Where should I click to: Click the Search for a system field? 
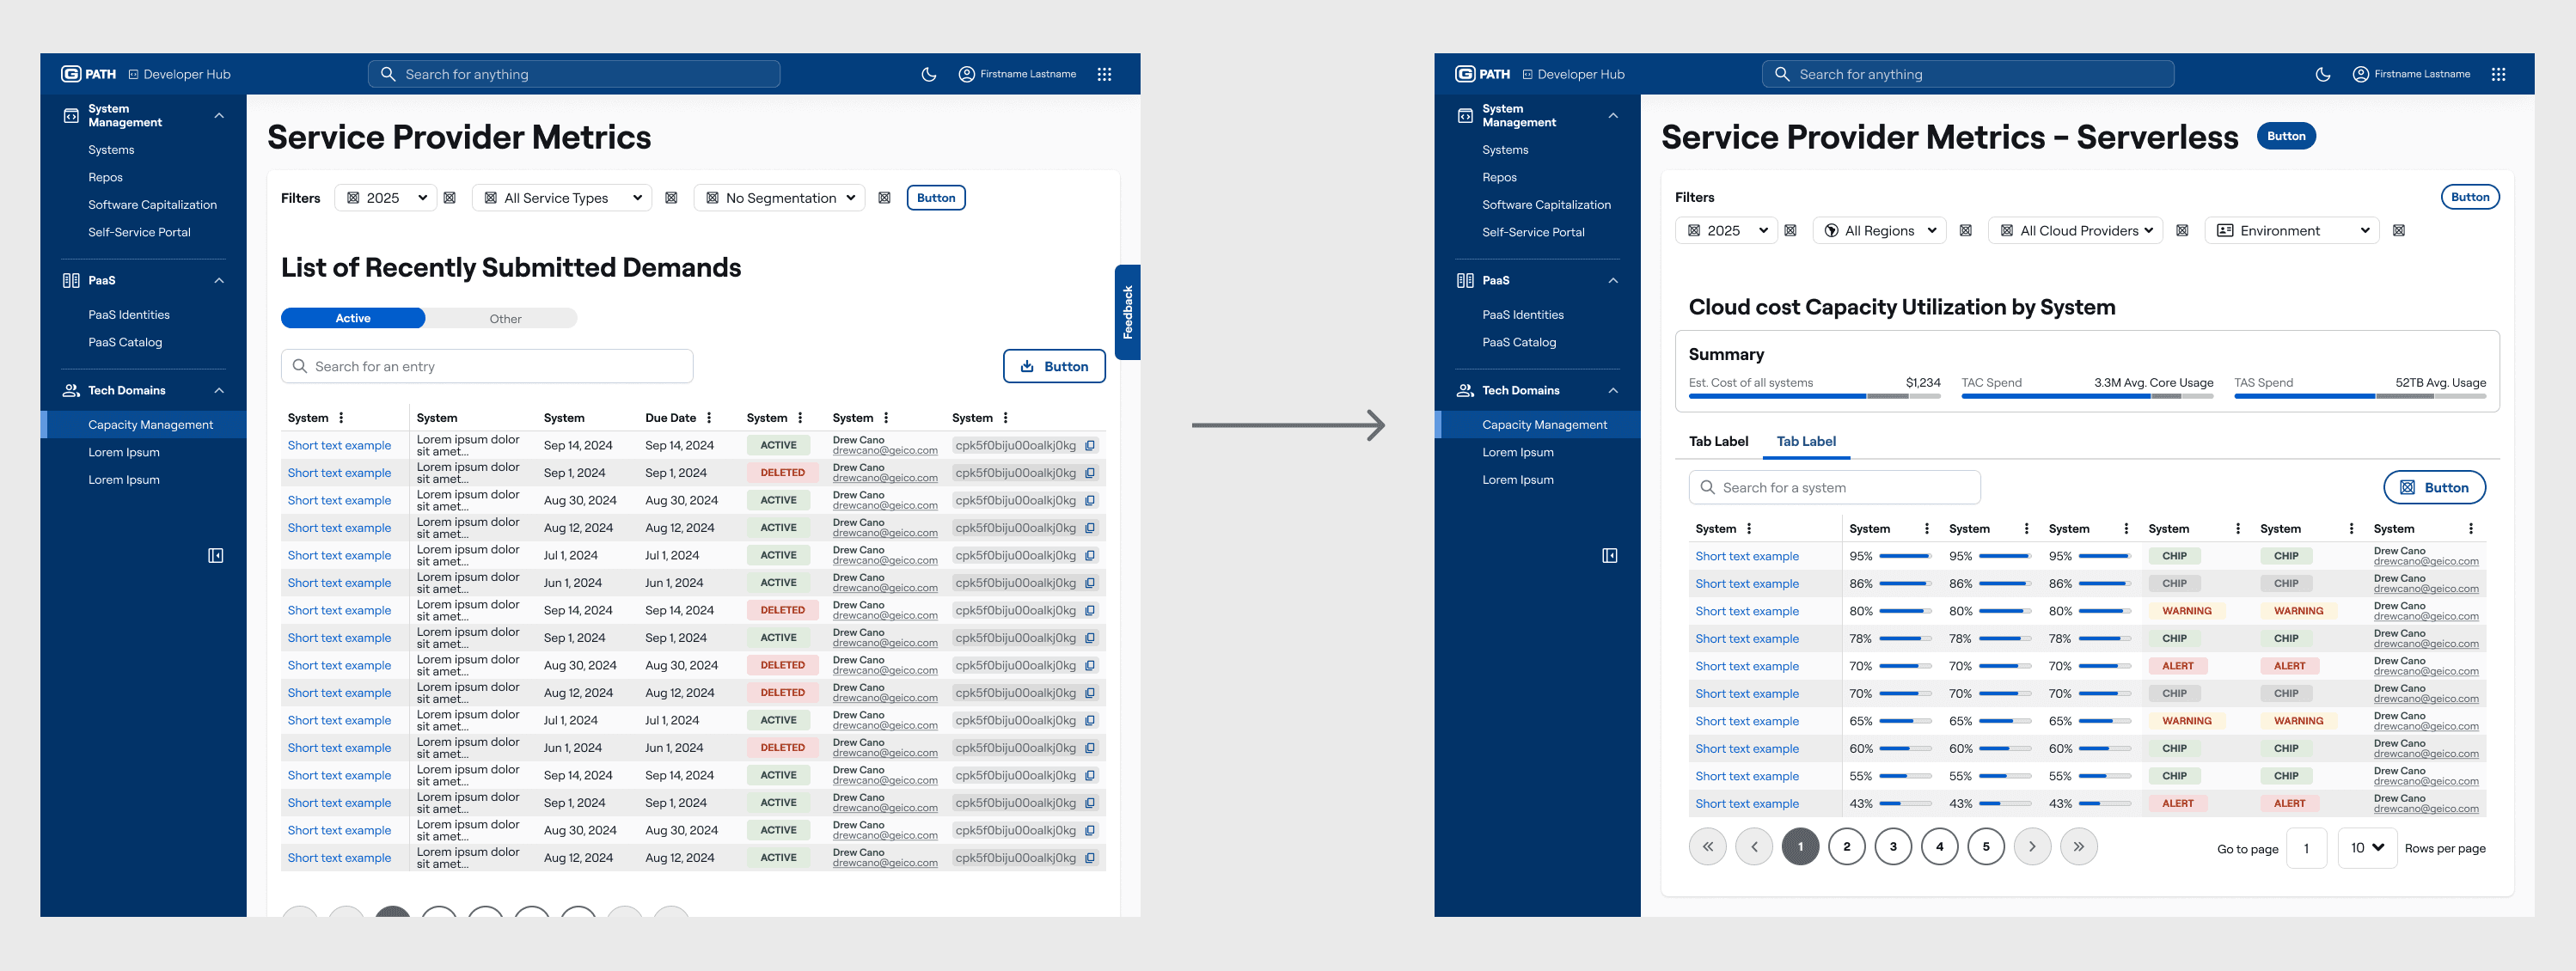(x=1834, y=488)
